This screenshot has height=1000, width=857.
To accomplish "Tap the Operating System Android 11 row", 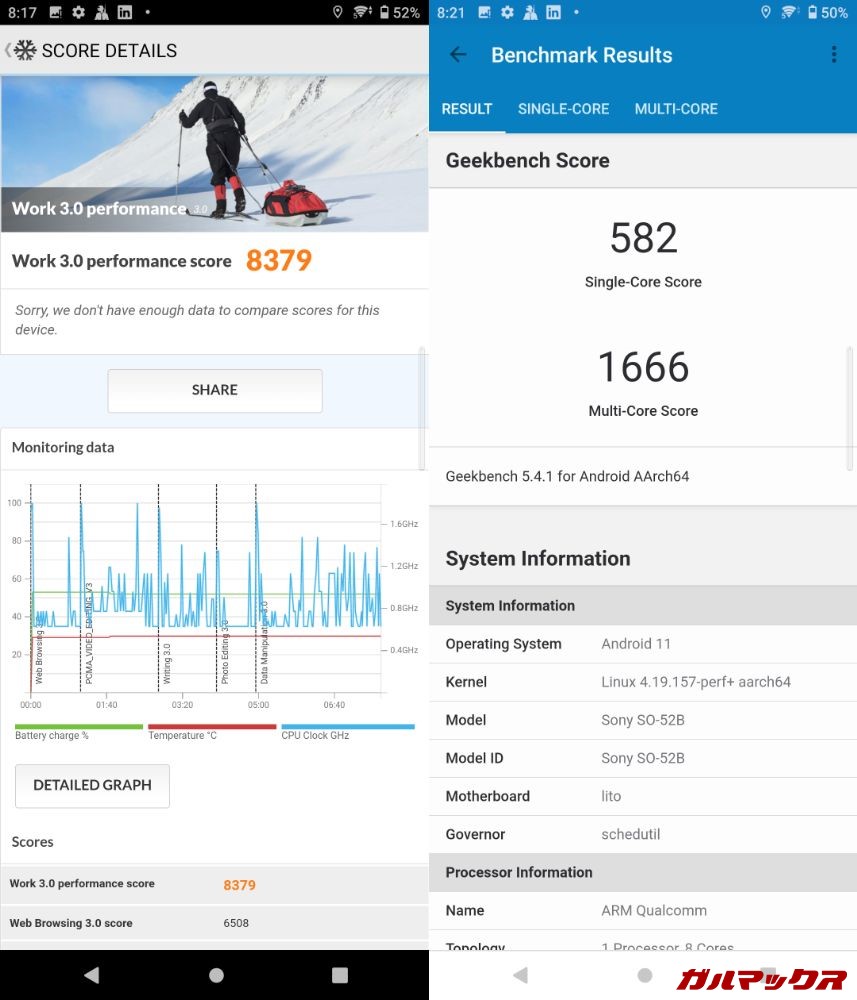I will [x=643, y=644].
